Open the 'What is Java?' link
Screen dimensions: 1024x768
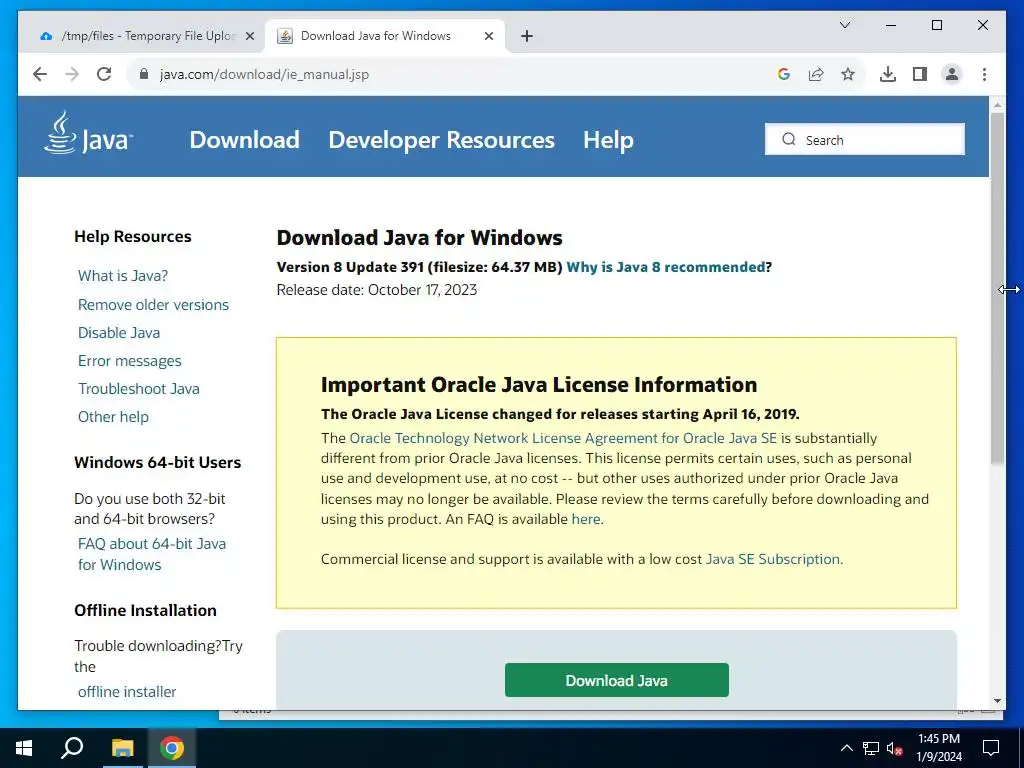click(x=123, y=276)
